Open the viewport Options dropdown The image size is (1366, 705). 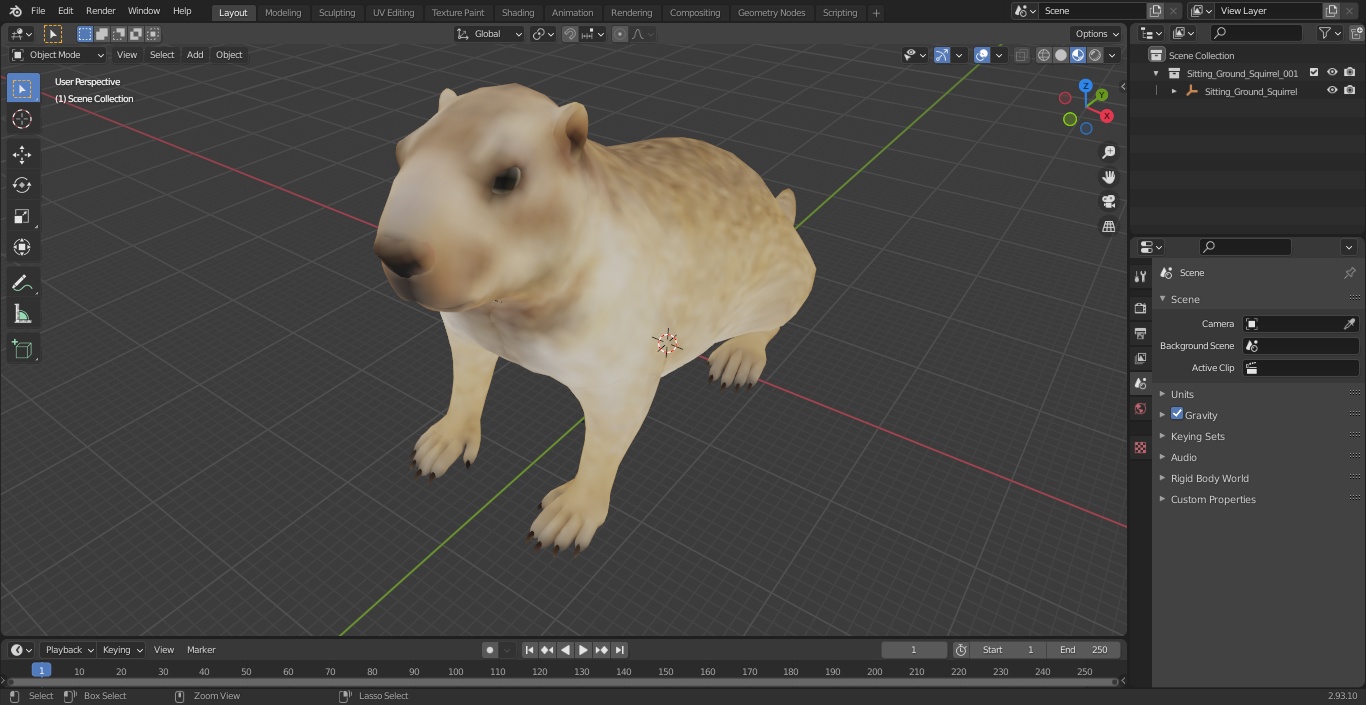point(1097,34)
